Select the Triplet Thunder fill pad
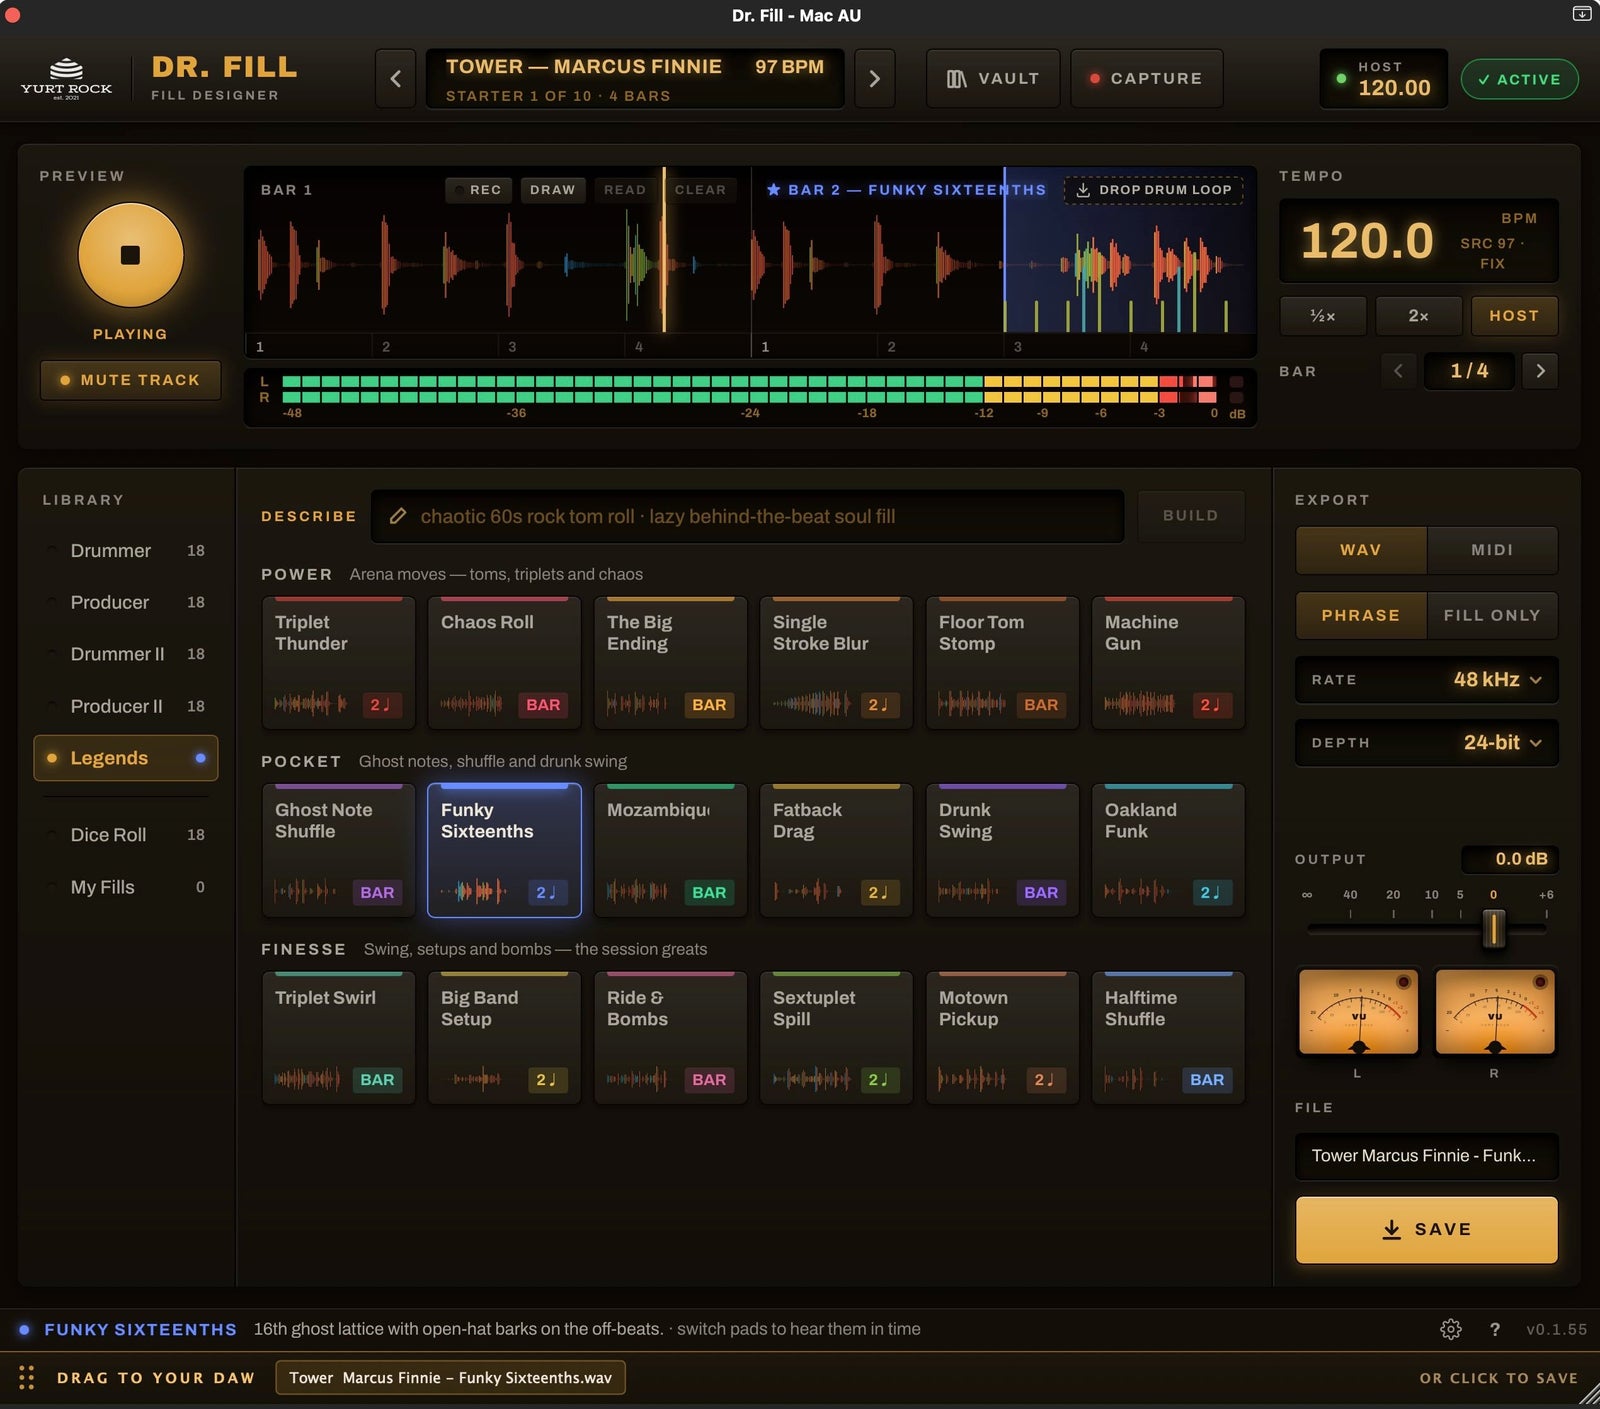Image resolution: width=1600 pixels, height=1409 pixels. (338, 663)
